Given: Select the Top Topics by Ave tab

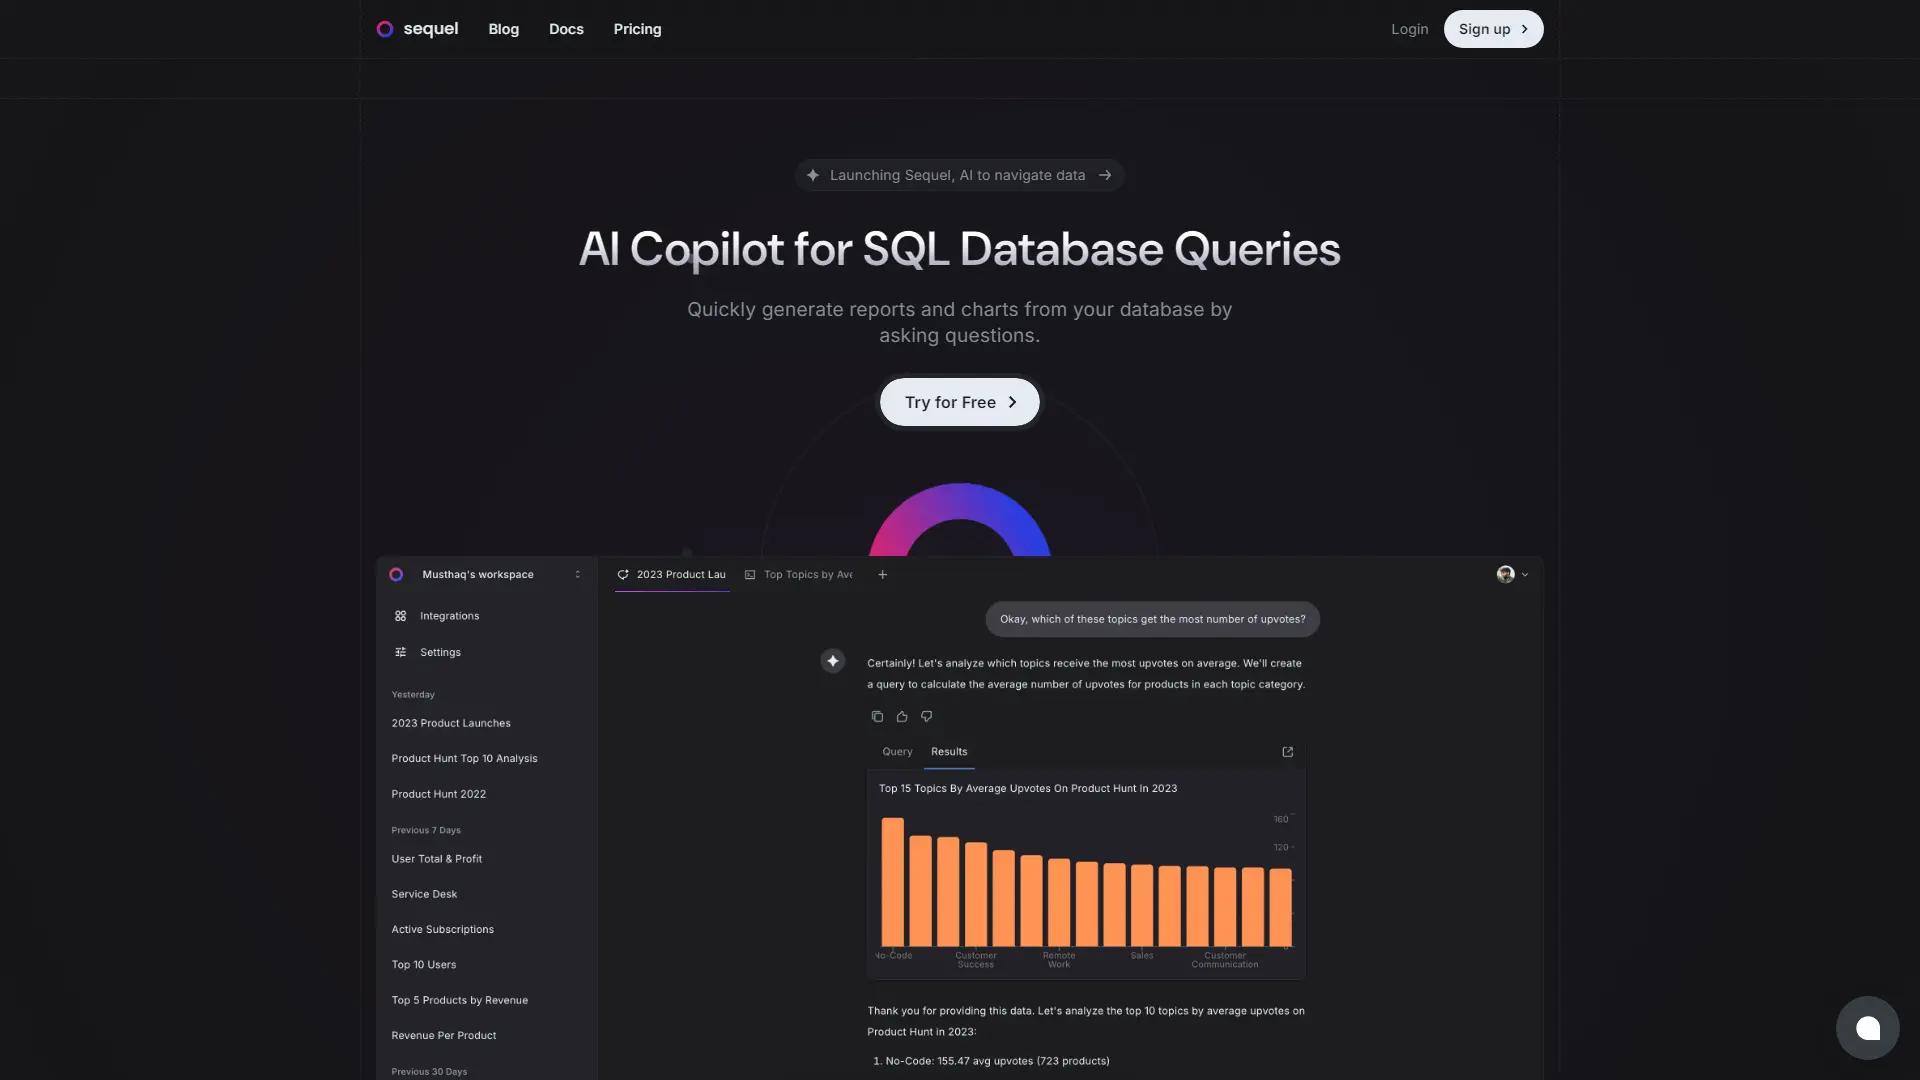Looking at the screenshot, I should tap(800, 575).
